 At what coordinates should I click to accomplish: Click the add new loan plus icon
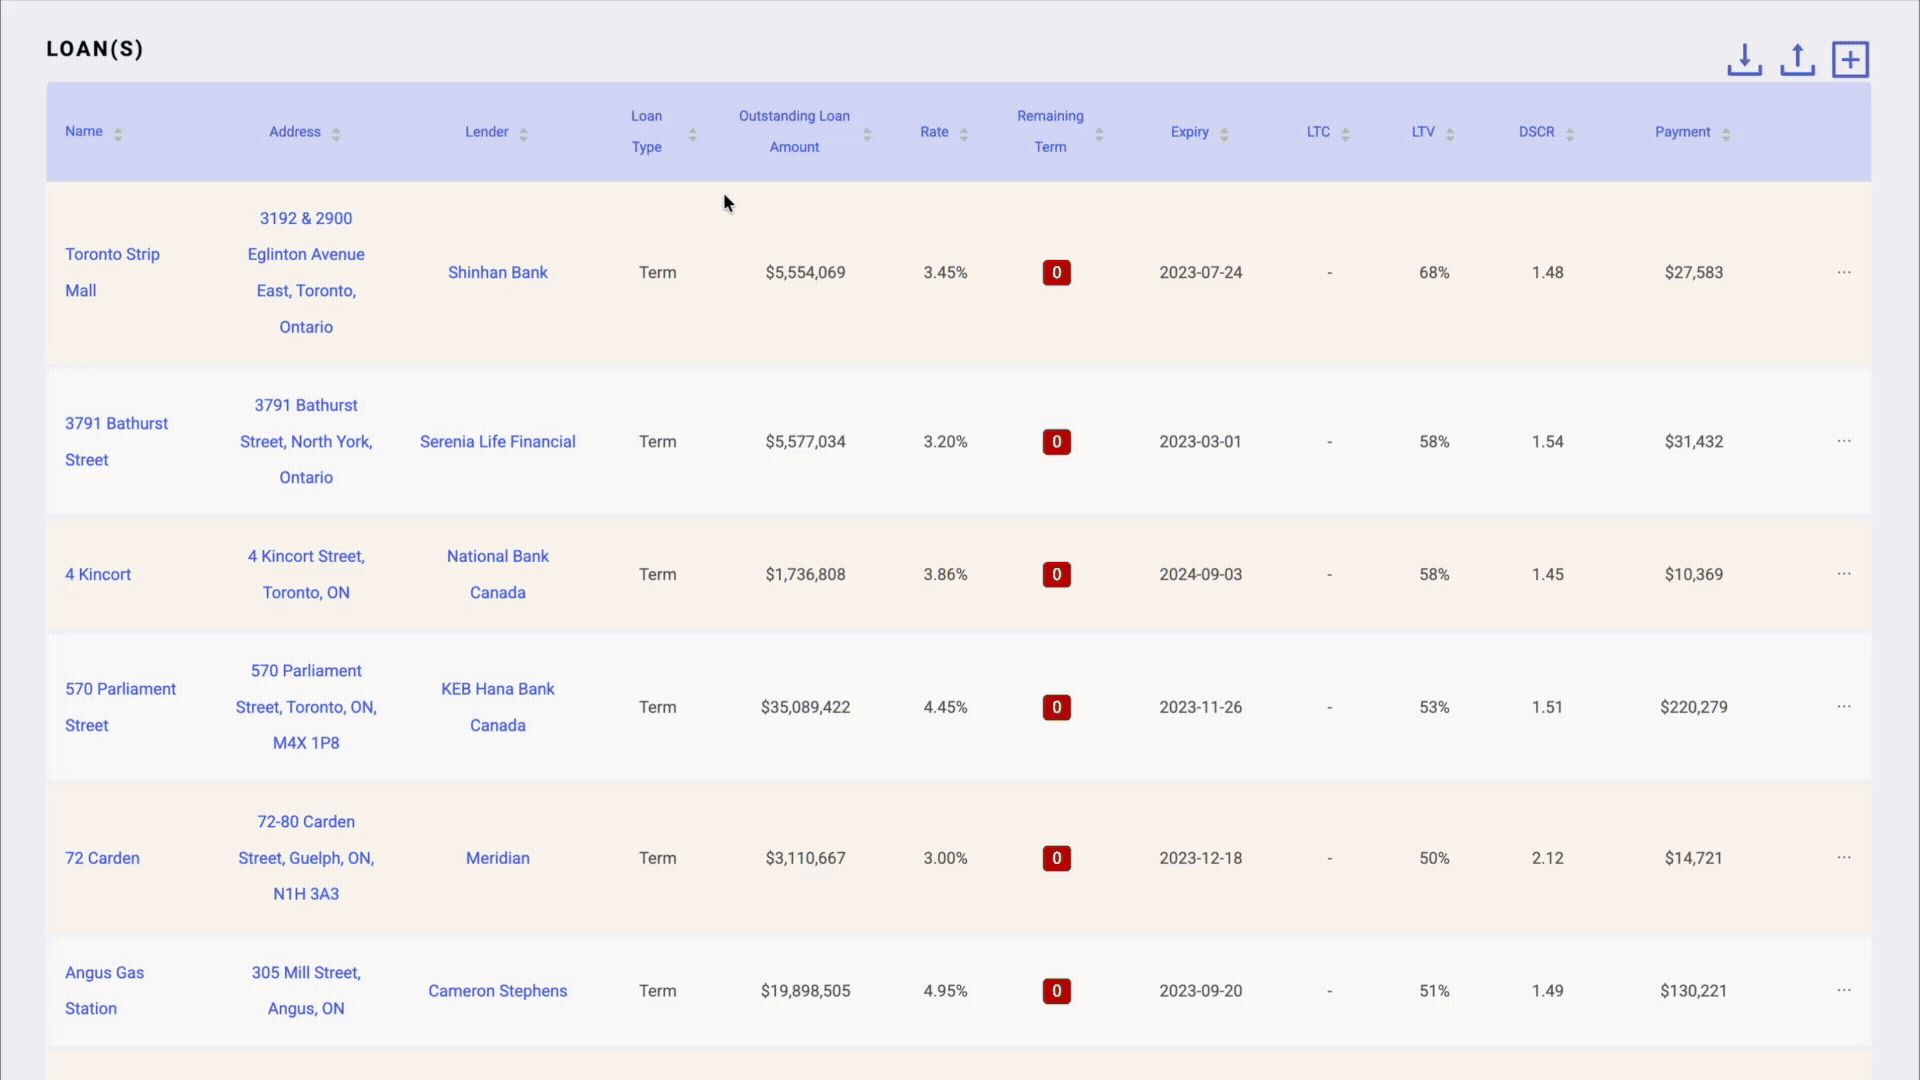(1850, 60)
